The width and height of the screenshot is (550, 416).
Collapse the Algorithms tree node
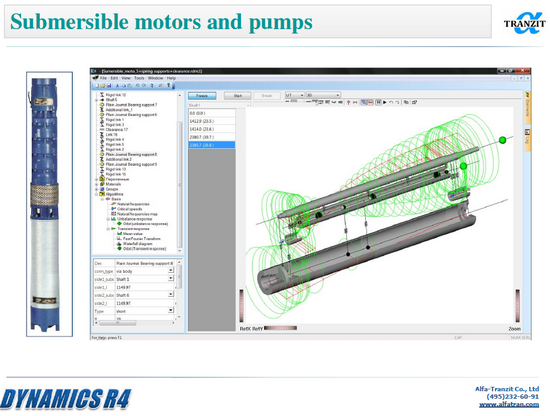96,194
